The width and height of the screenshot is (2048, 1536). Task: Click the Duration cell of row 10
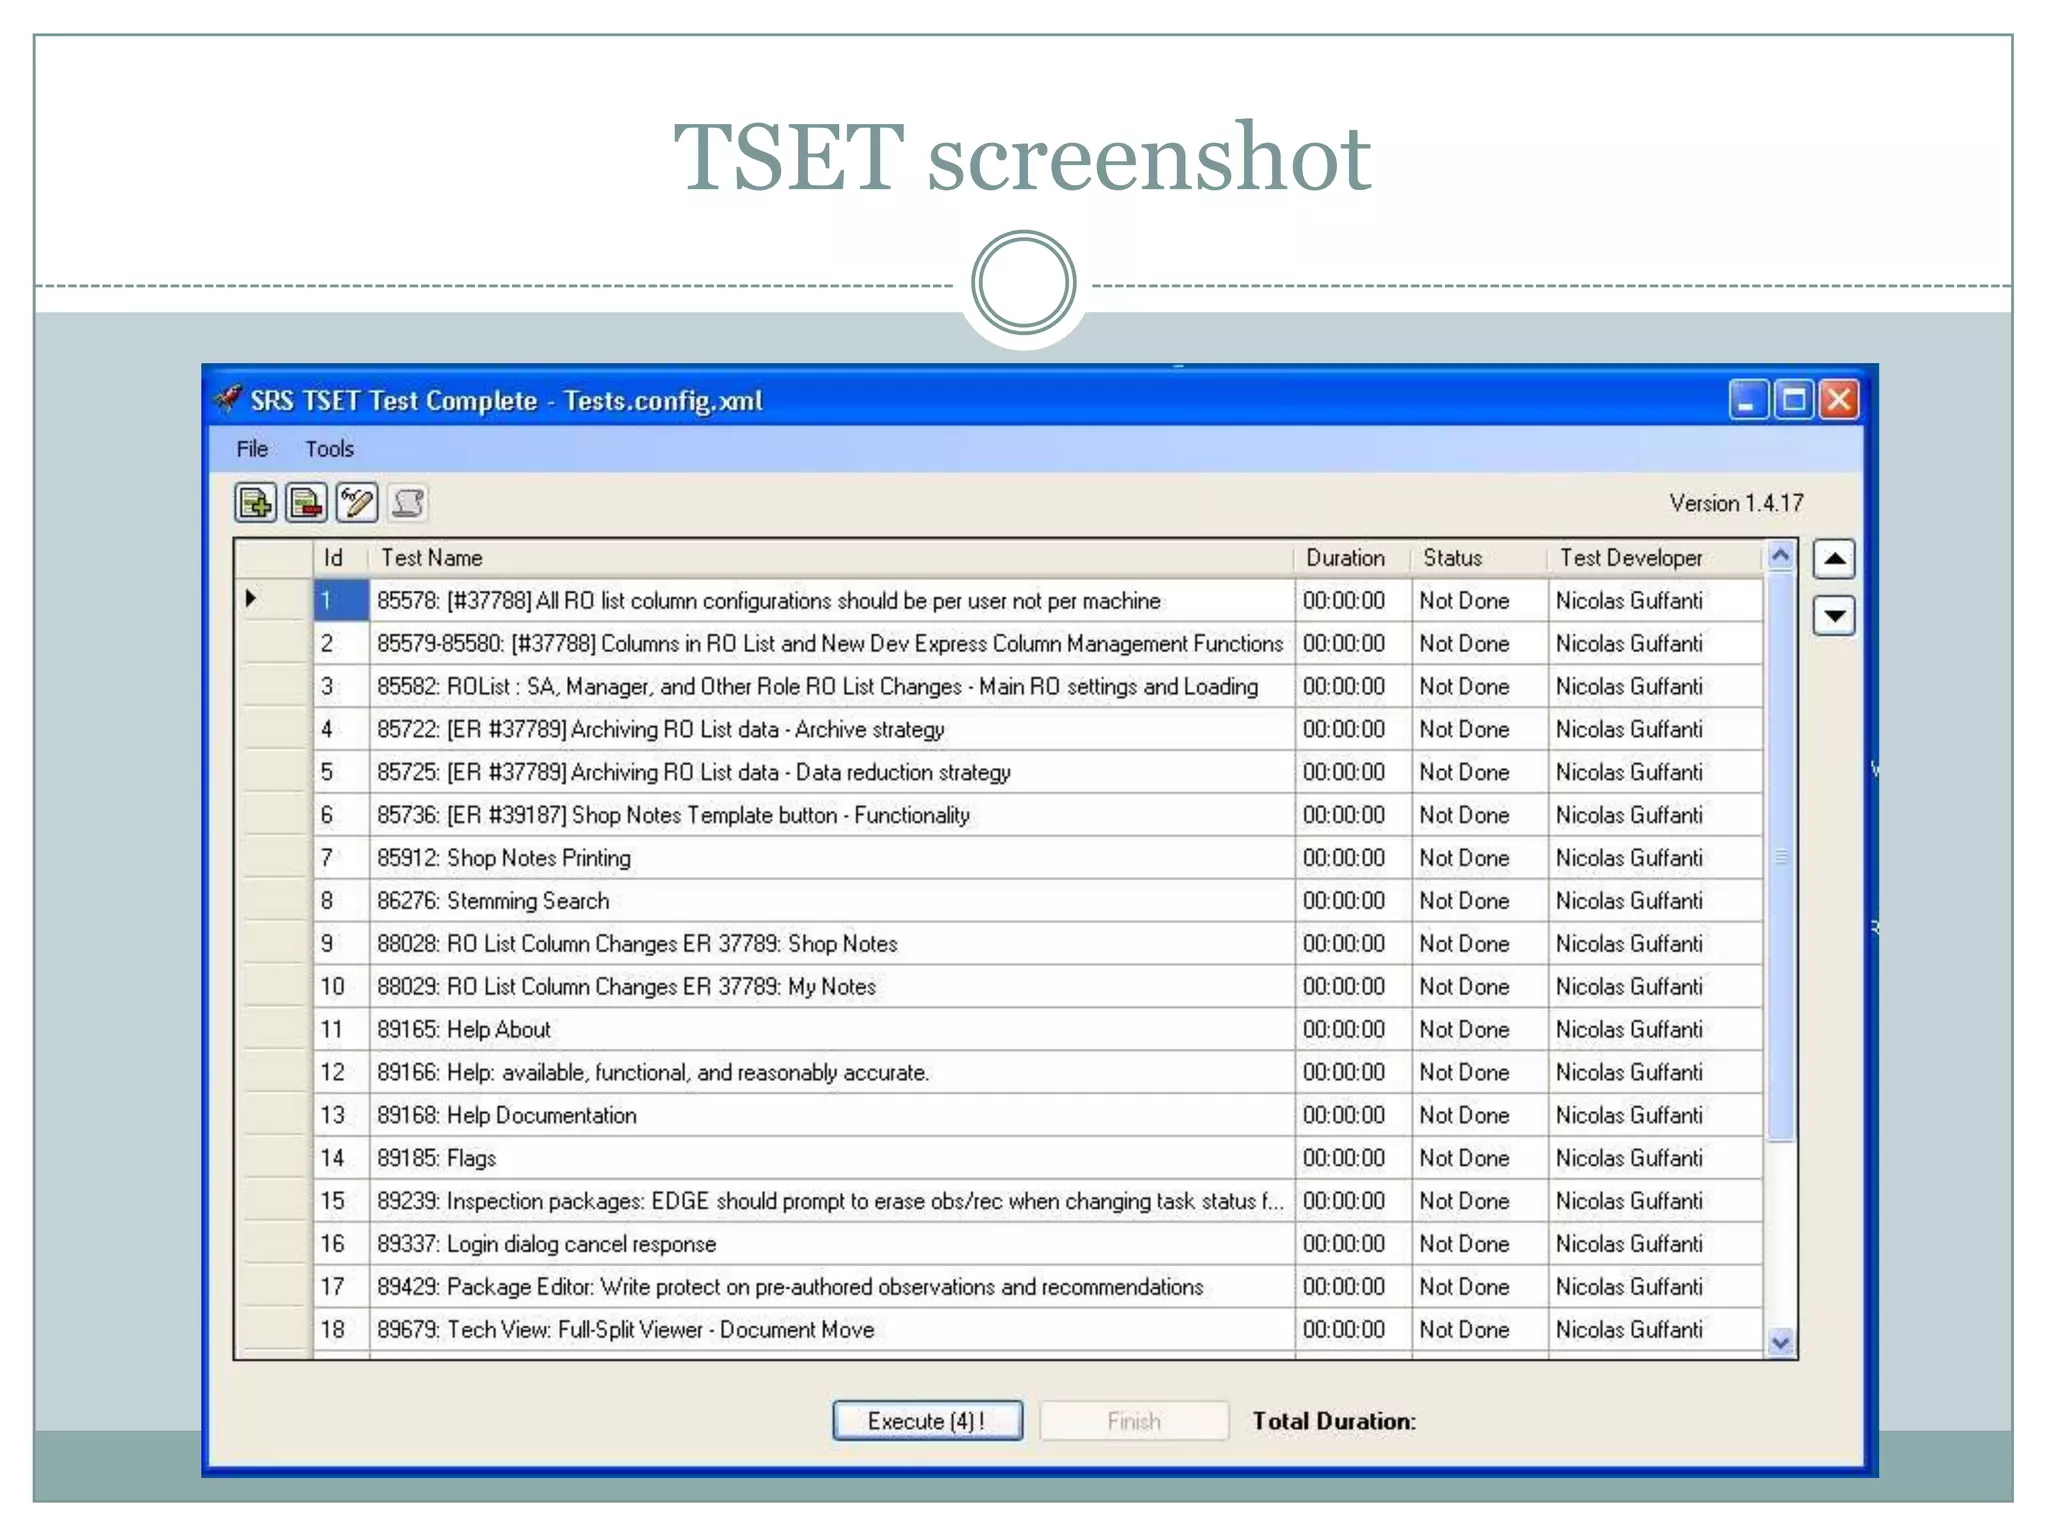[1353, 987]
